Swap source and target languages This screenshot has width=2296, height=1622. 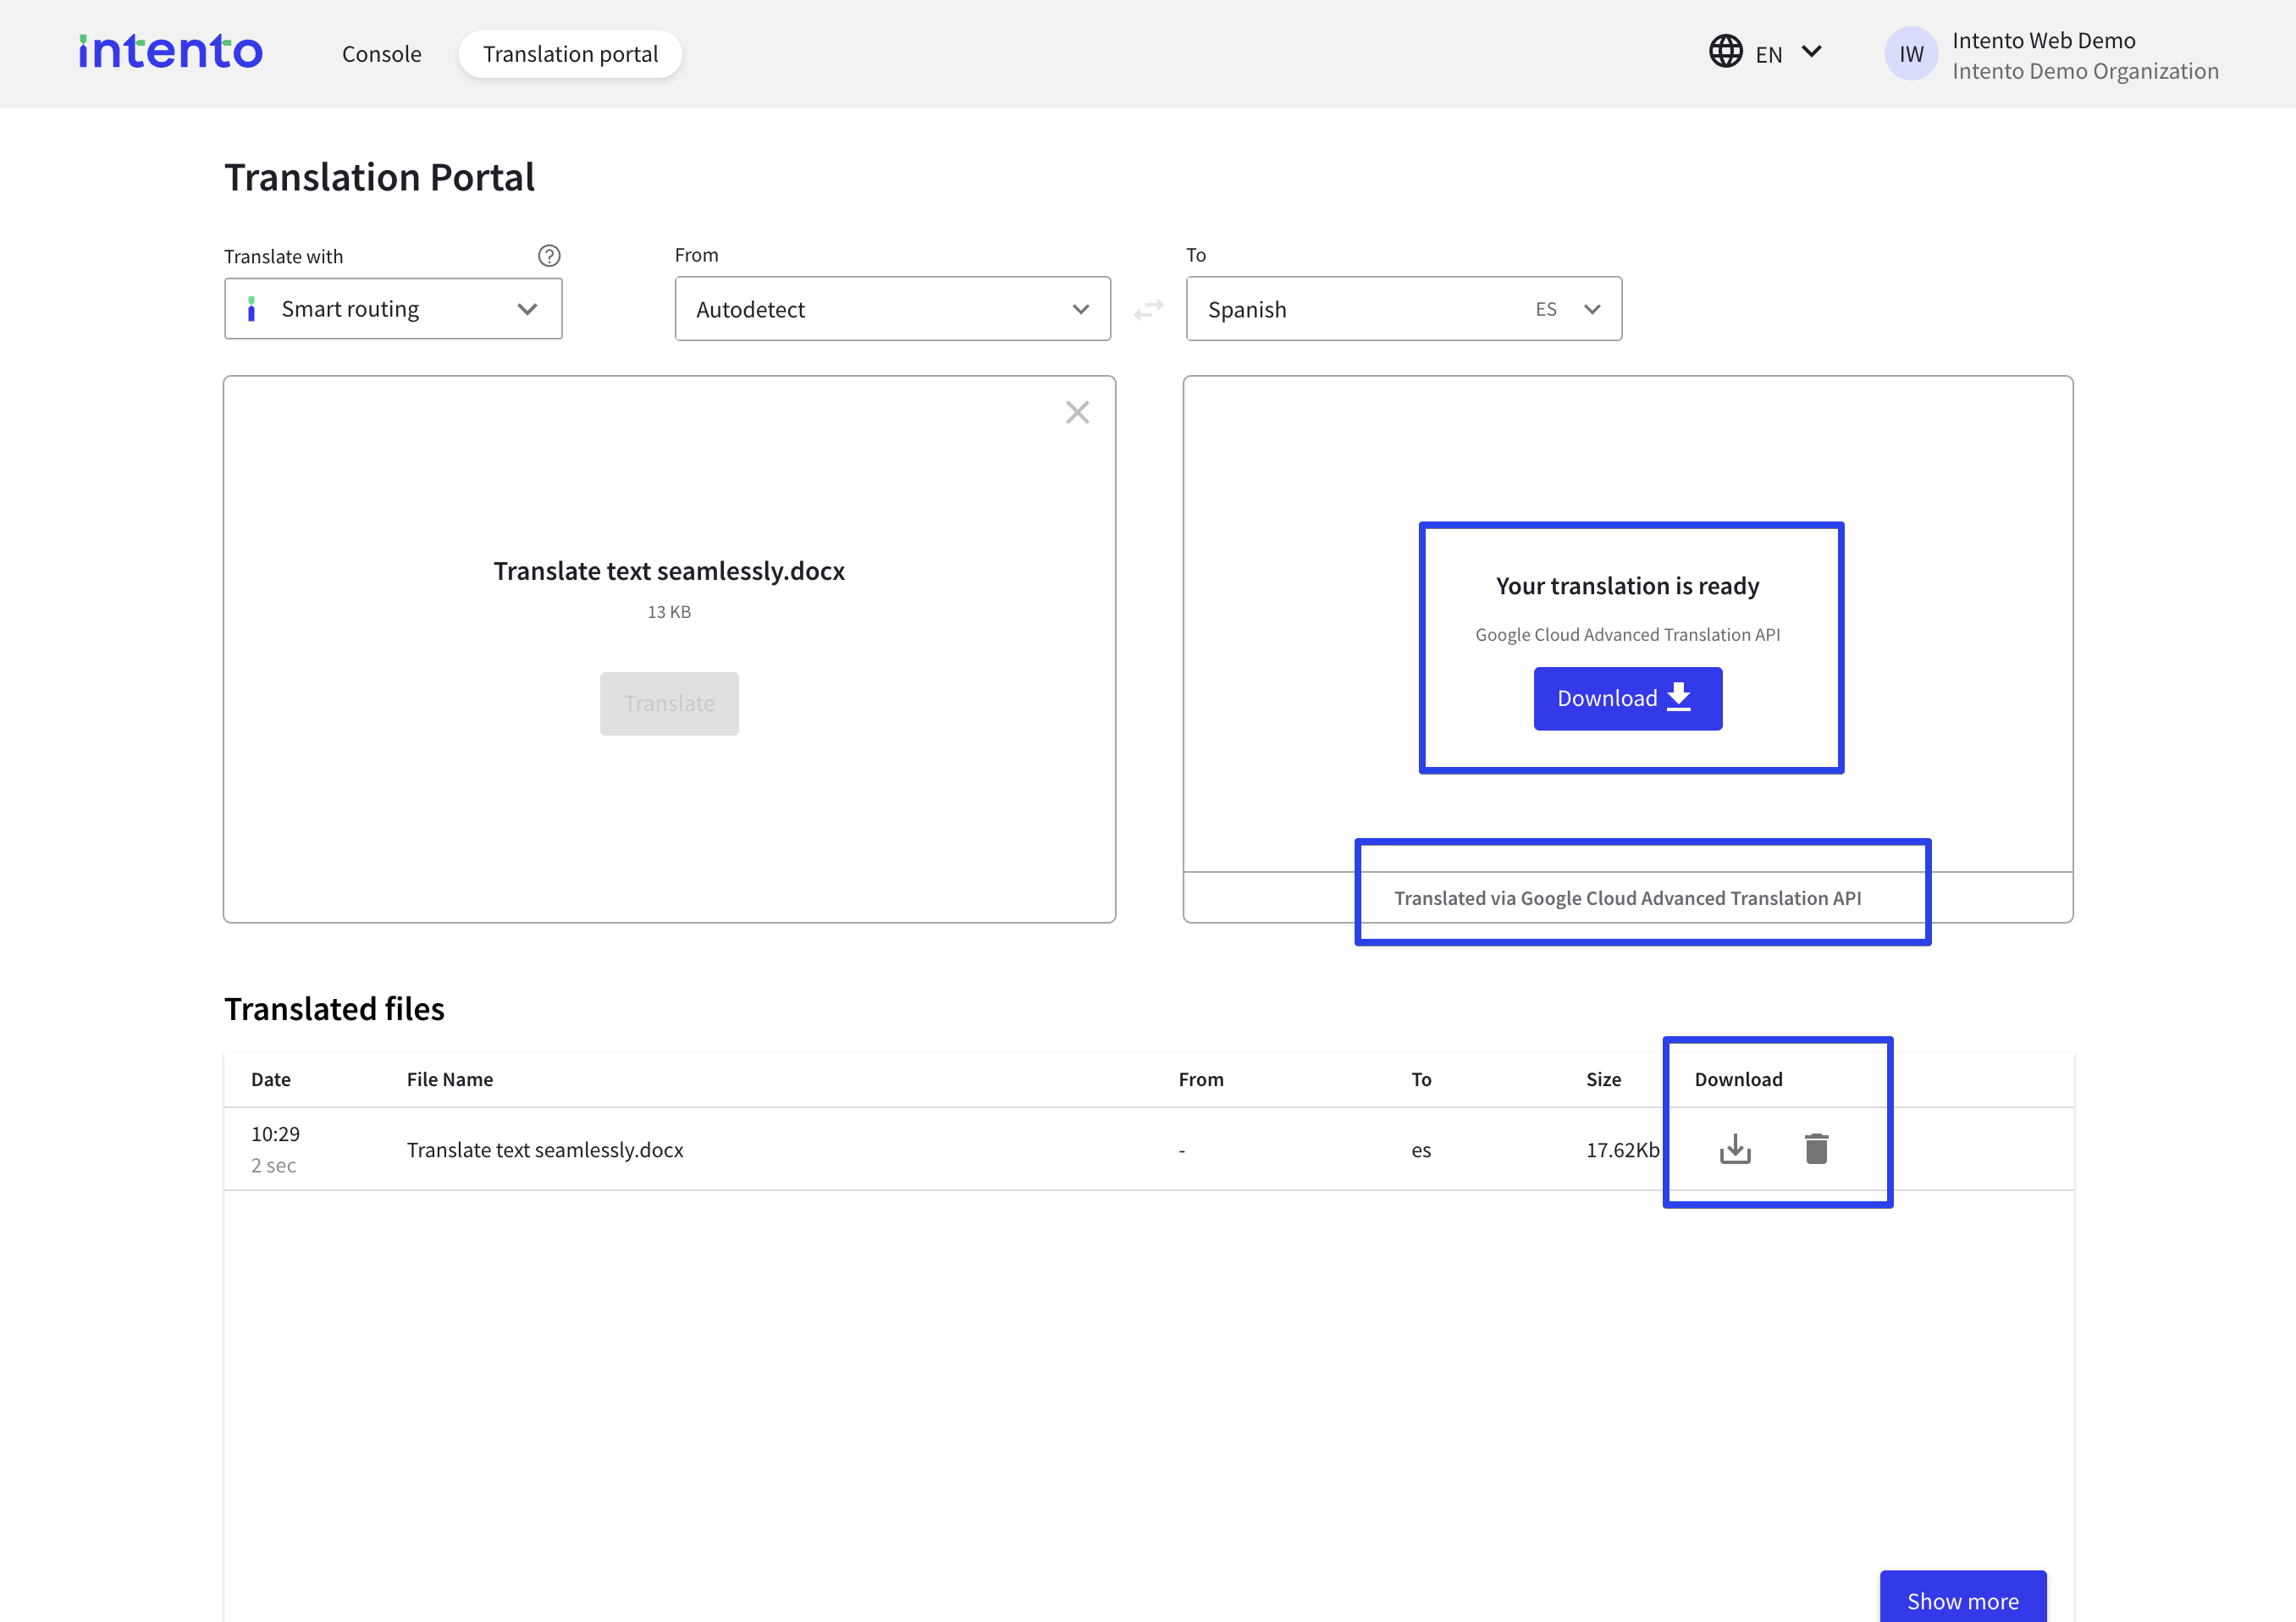tap(1149, 310)
